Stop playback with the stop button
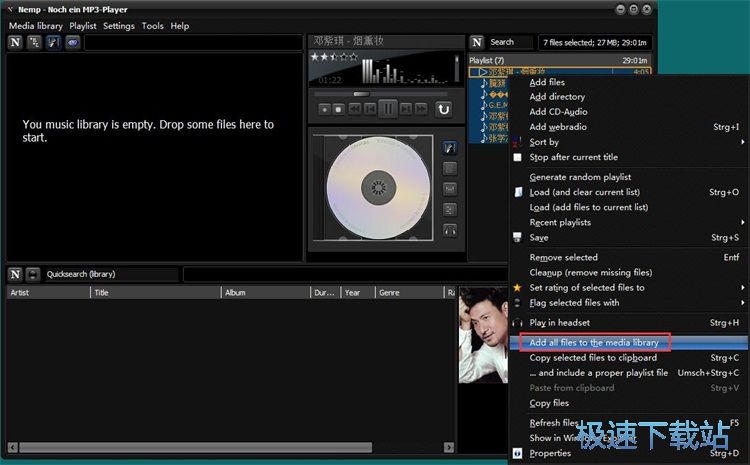 tap(338, 110)
